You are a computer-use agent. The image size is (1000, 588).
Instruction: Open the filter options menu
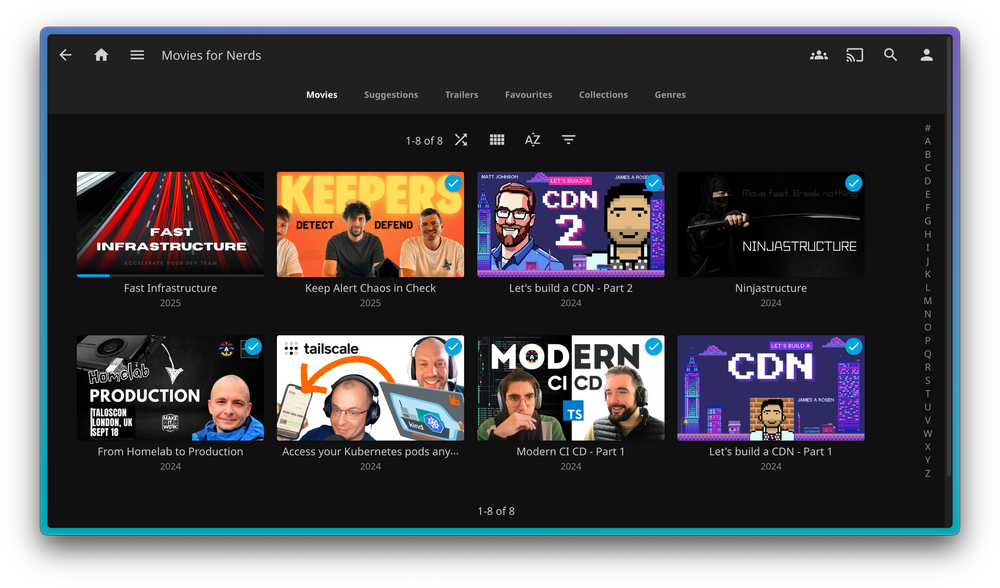(568, 140)
